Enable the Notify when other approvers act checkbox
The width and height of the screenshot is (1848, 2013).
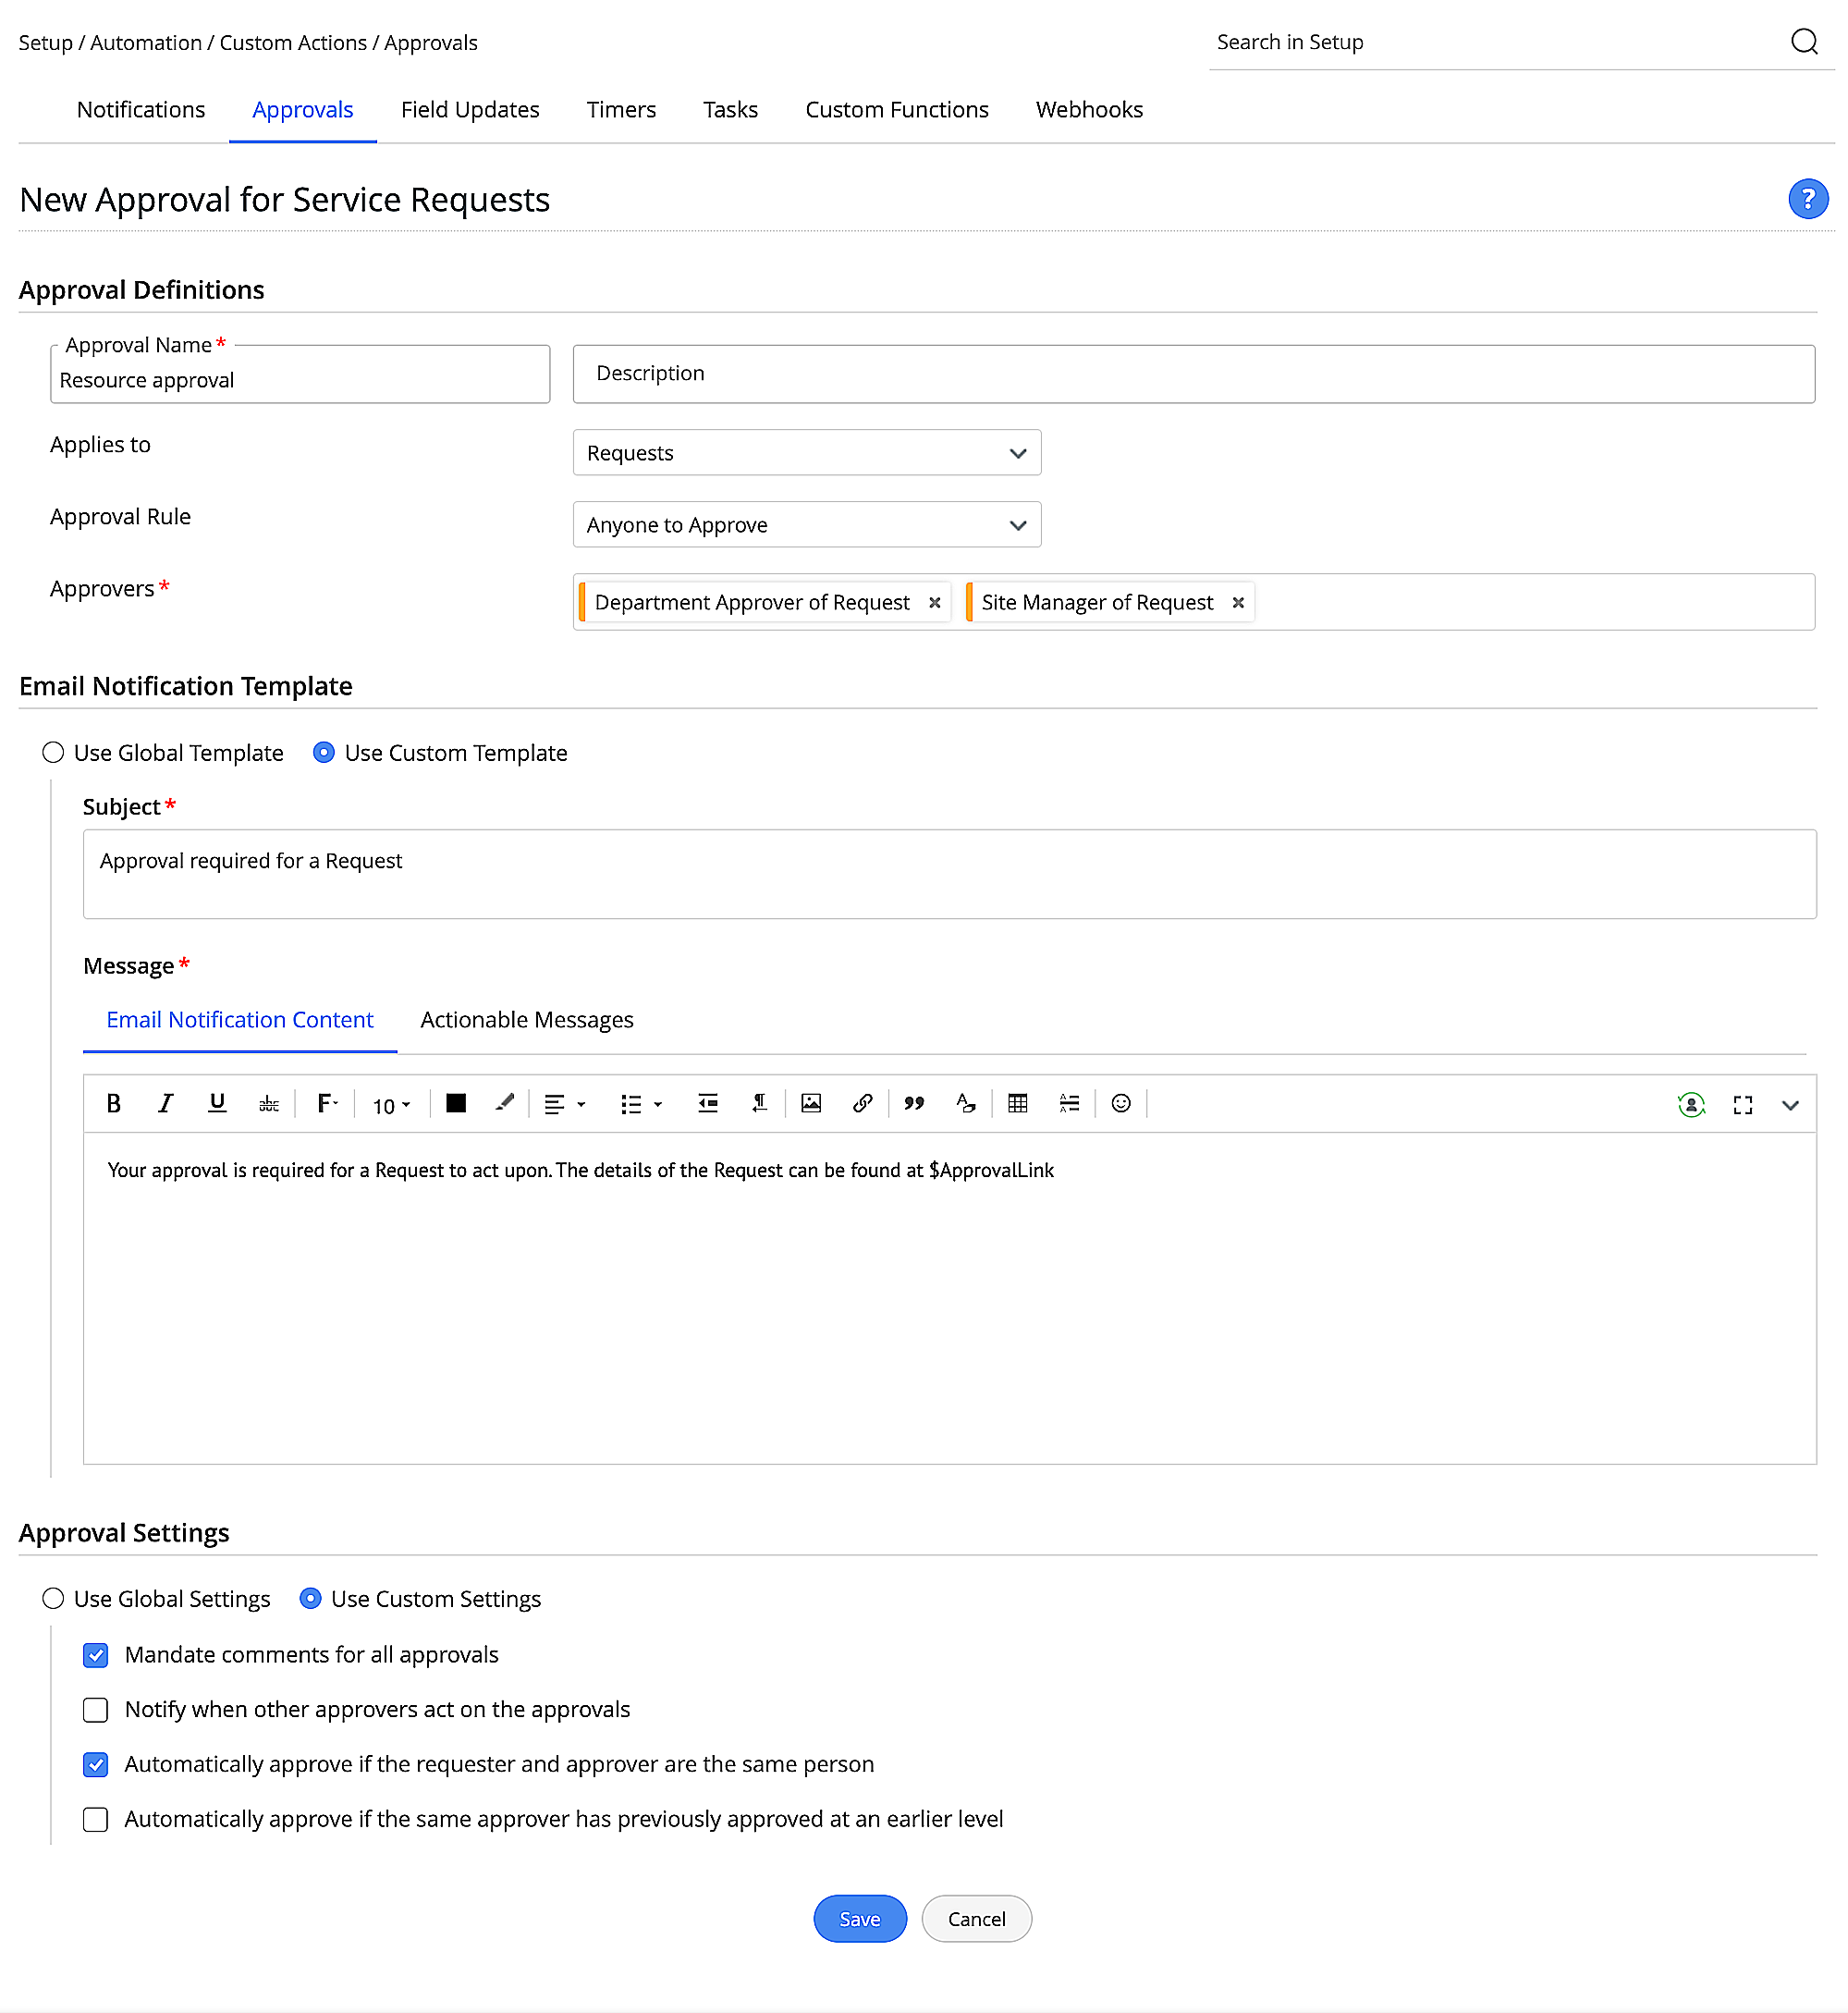(95, 1710)
